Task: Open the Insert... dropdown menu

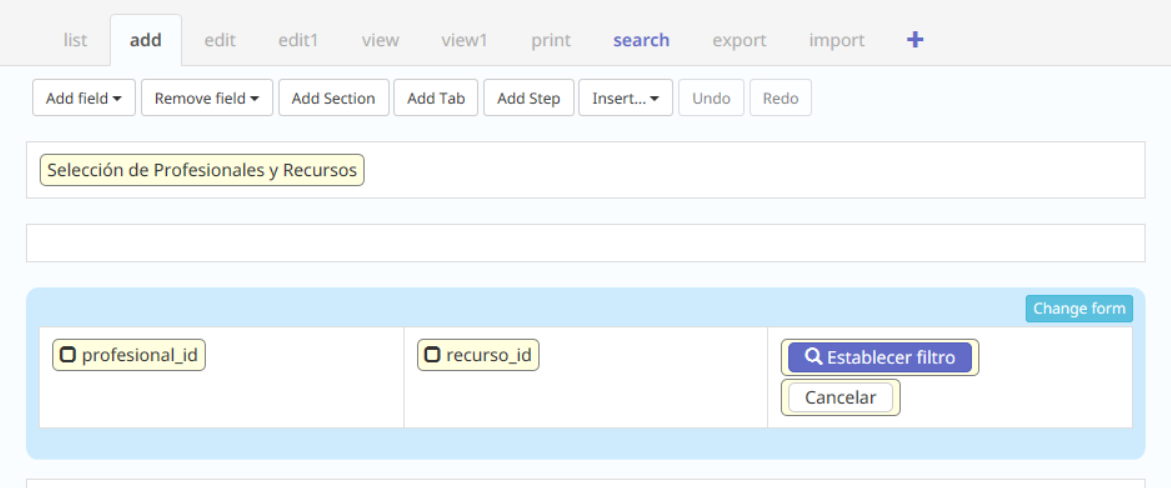Action: [x=625, y=98]
